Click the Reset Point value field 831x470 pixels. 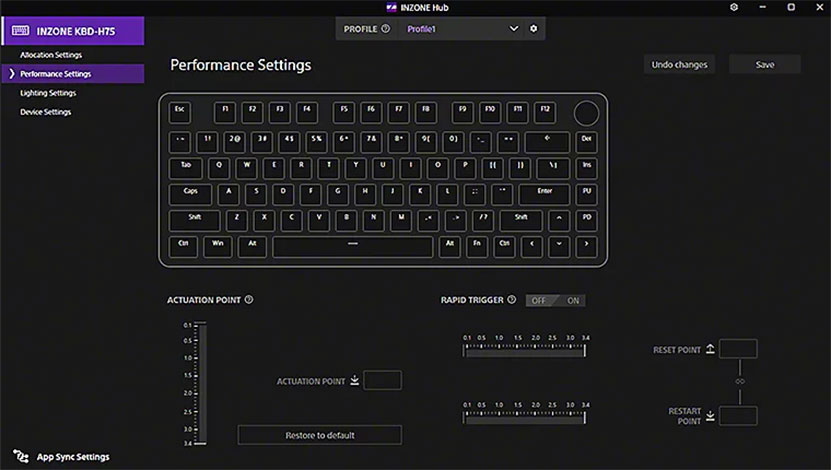click(x=738, y=349)
